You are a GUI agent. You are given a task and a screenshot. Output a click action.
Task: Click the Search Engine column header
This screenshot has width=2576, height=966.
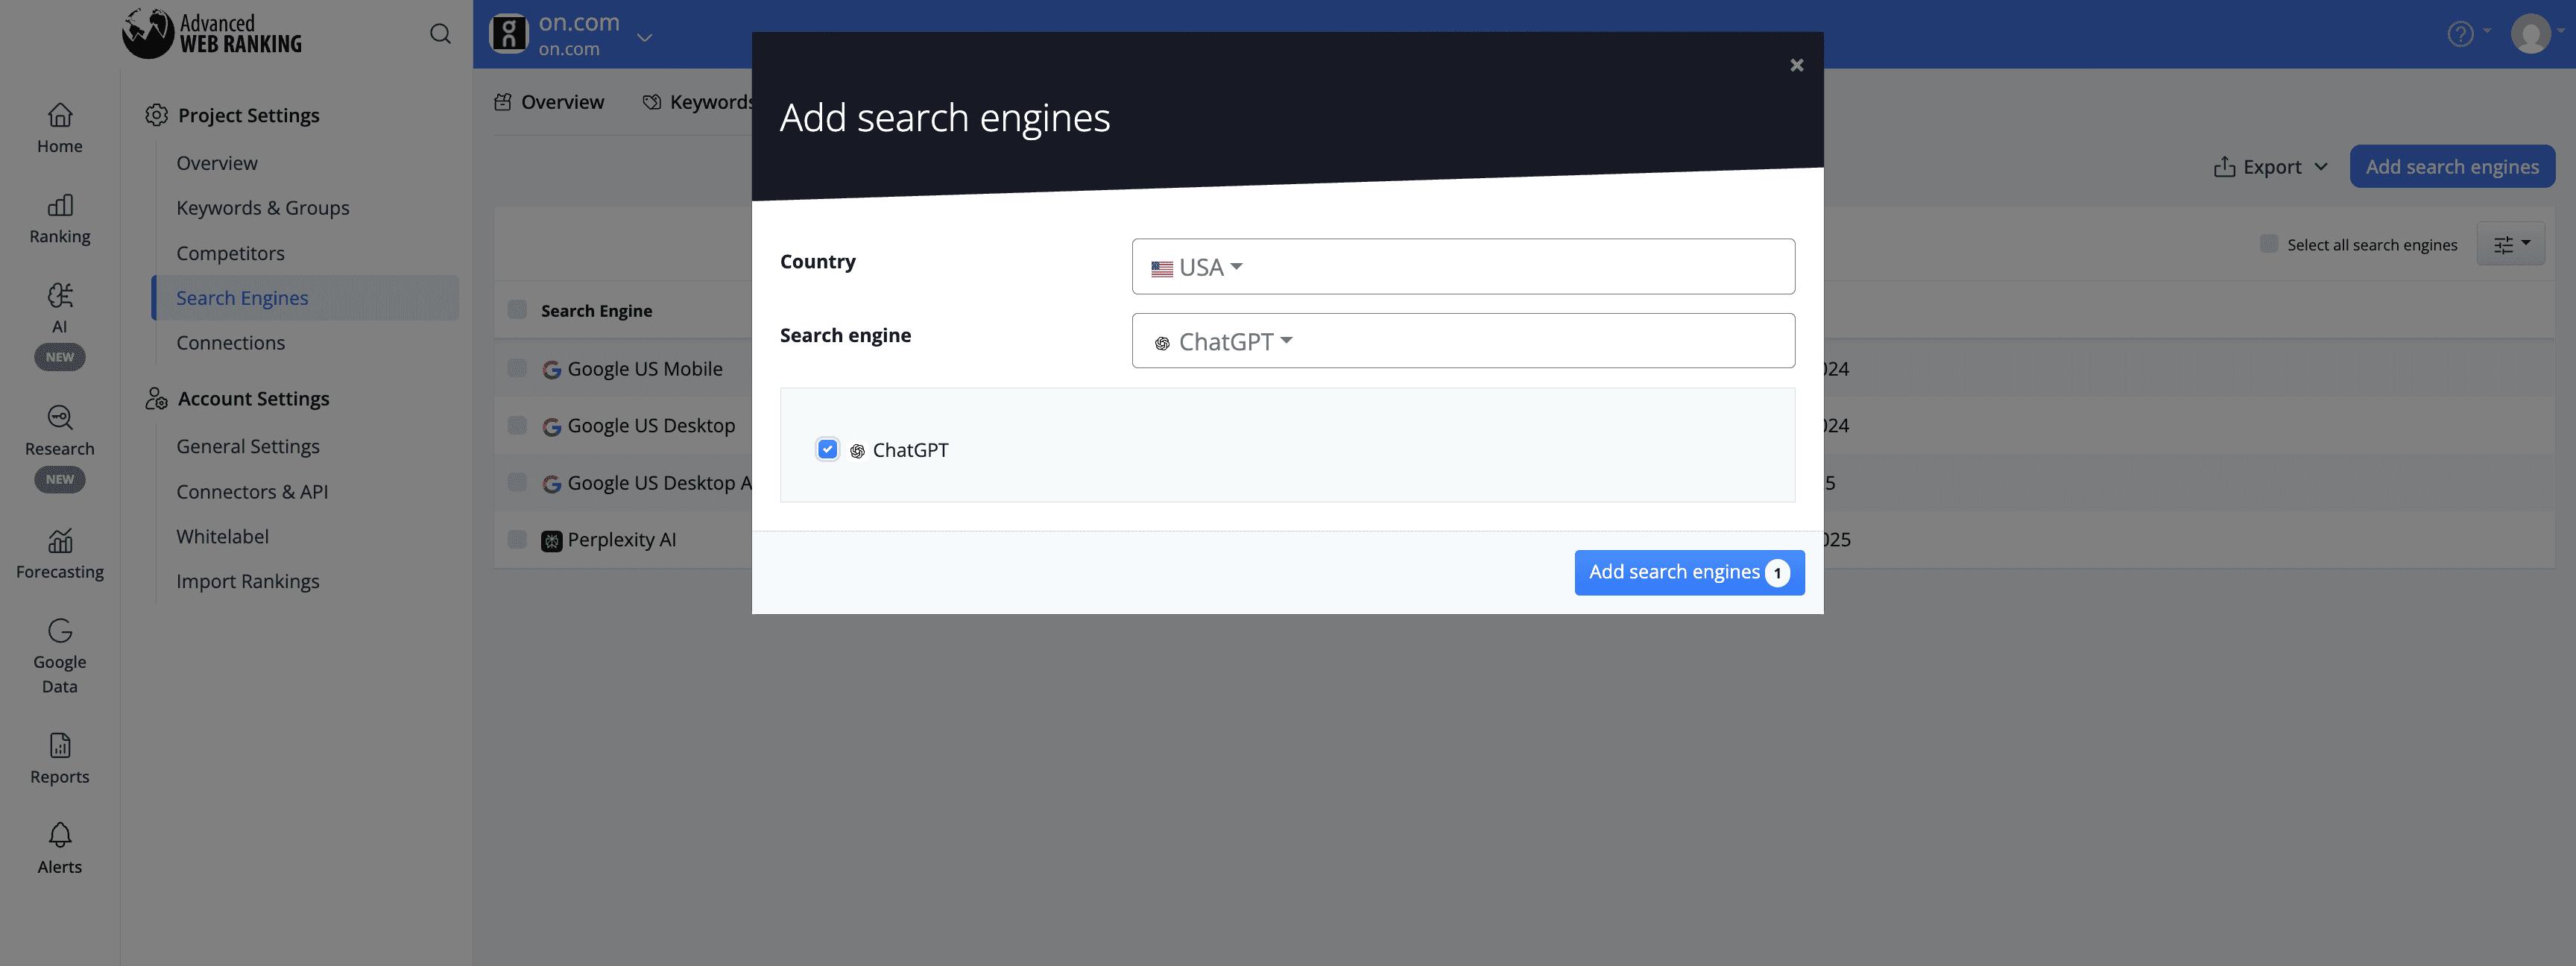(597, 311)
